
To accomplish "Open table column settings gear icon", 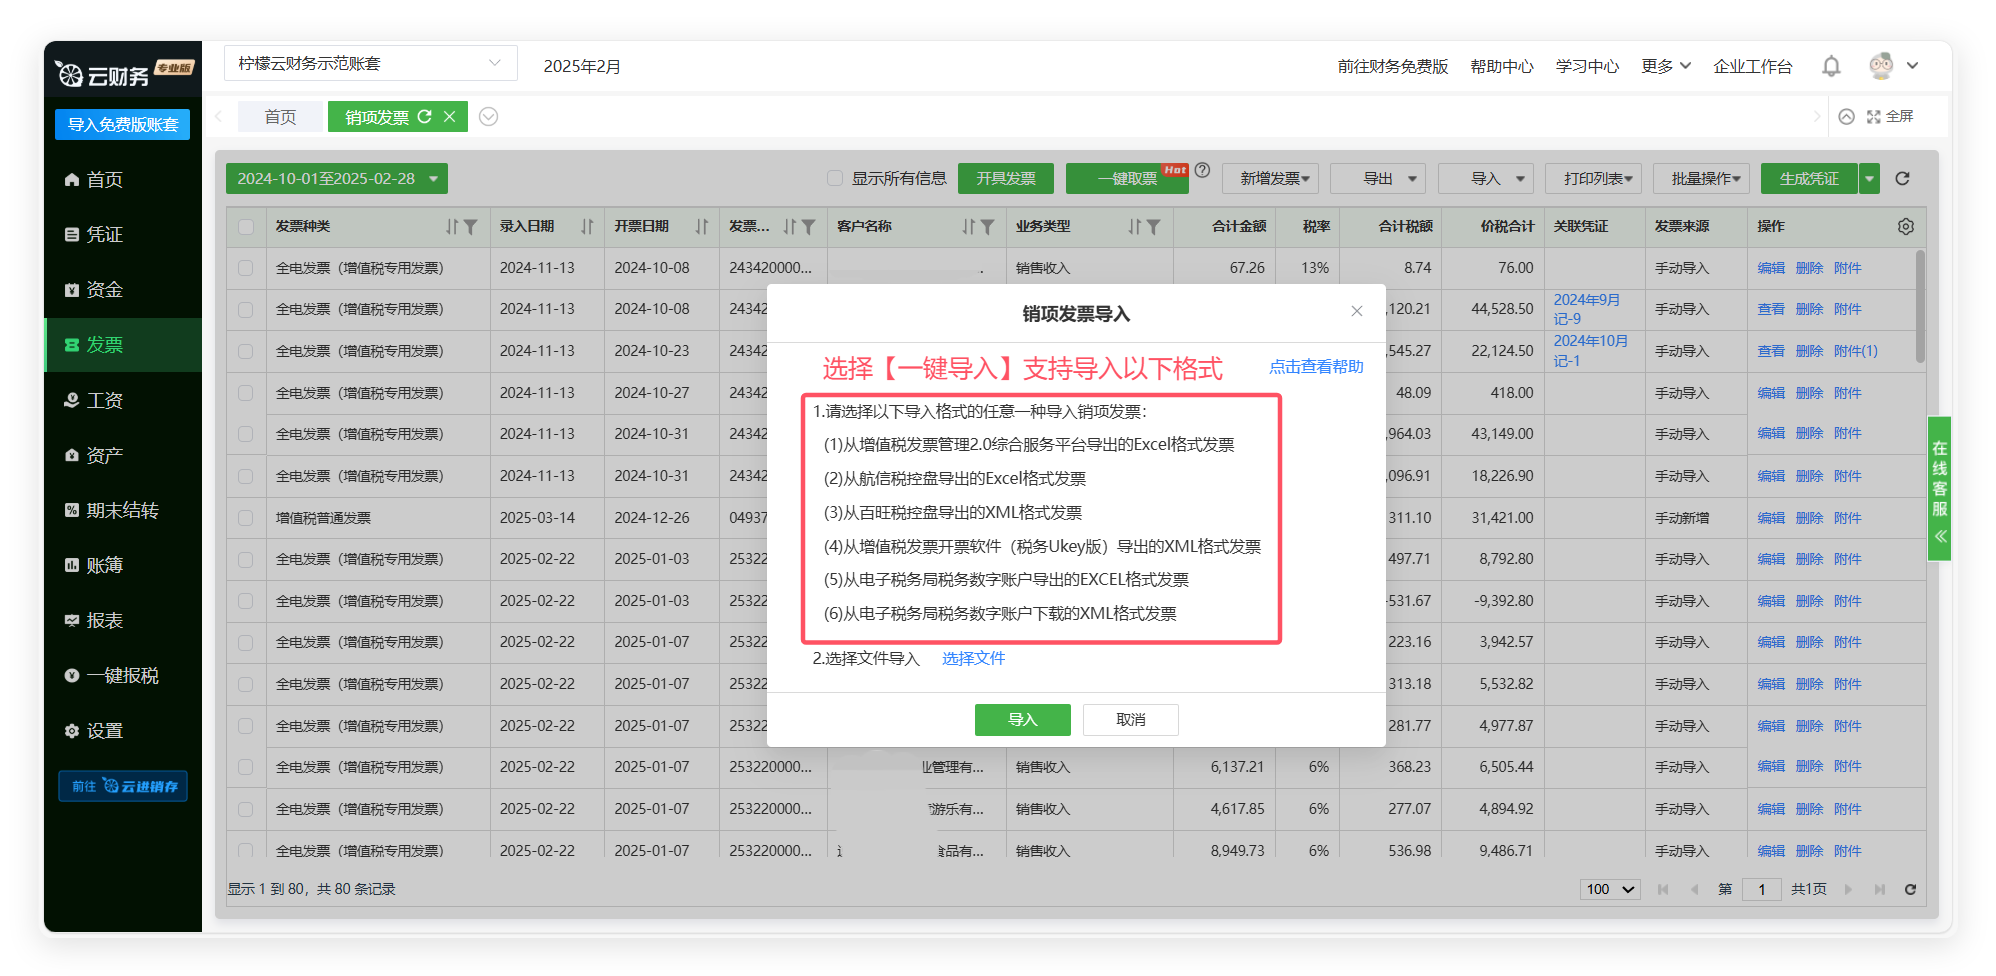I will coord(1905,227).
